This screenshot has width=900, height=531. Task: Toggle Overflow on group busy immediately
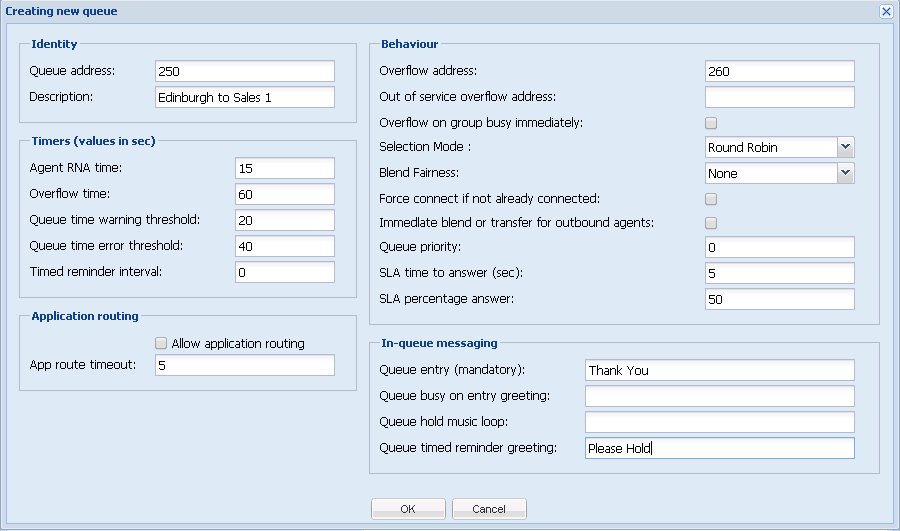click(x=711, y=123)
